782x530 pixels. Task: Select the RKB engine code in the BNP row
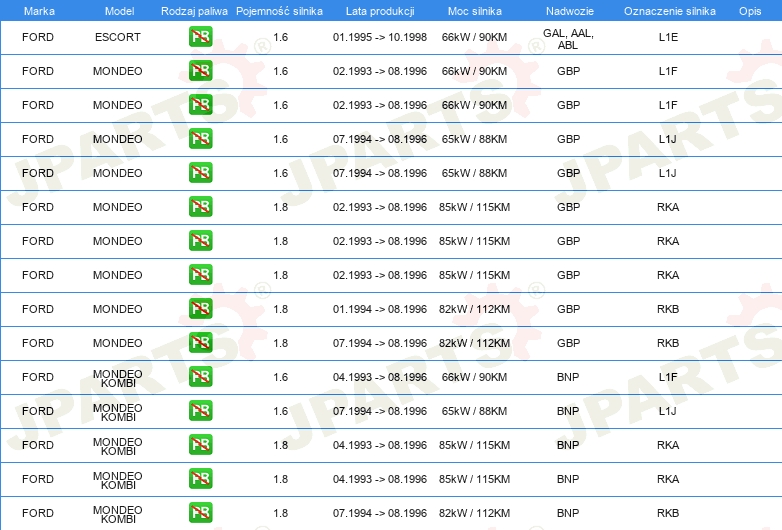[668, 513]
